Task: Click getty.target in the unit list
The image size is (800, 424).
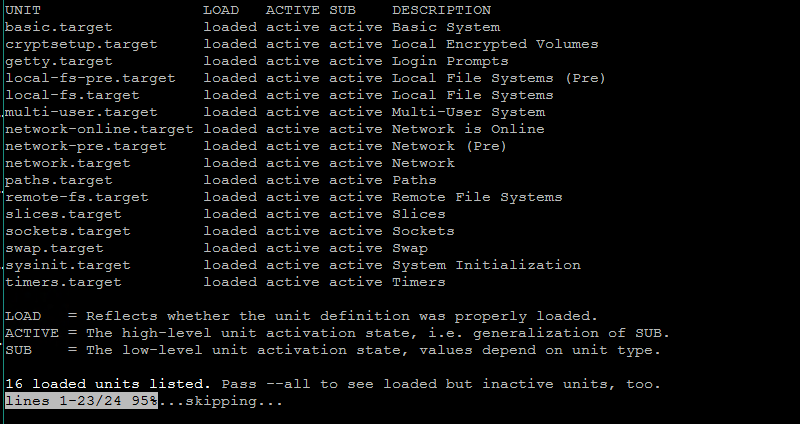Action: click(59, 61)
